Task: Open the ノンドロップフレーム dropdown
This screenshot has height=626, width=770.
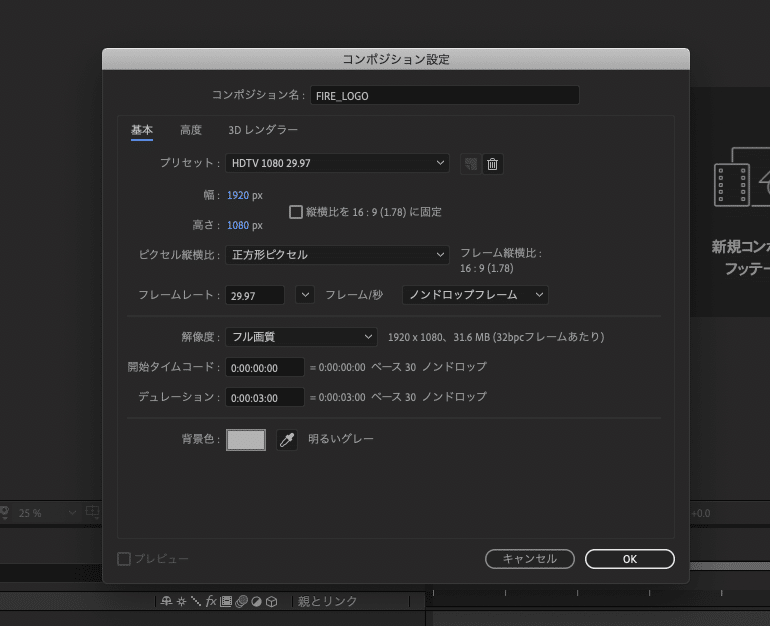Action: point(475,295)
